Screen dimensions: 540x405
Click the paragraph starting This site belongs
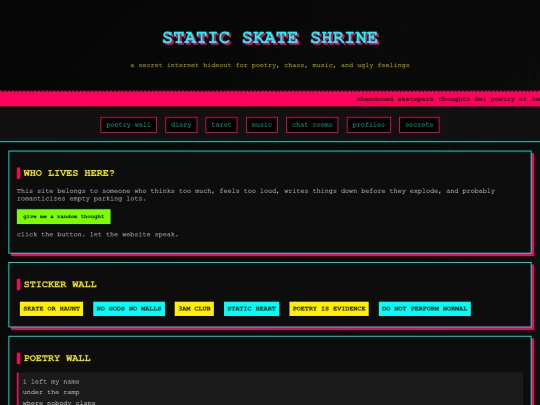pos(256,195)
